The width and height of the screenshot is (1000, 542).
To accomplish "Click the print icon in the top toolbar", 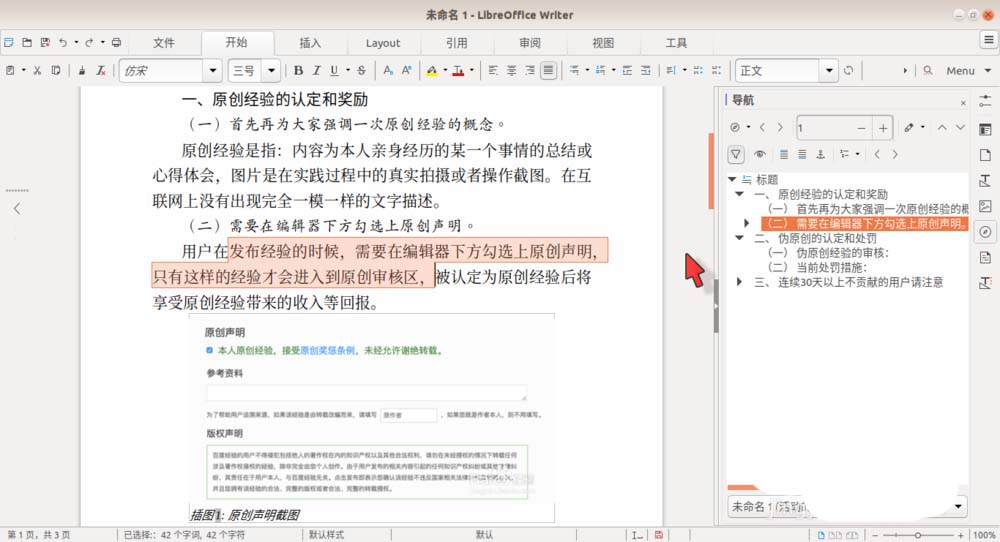I will (x=117, y=43).
